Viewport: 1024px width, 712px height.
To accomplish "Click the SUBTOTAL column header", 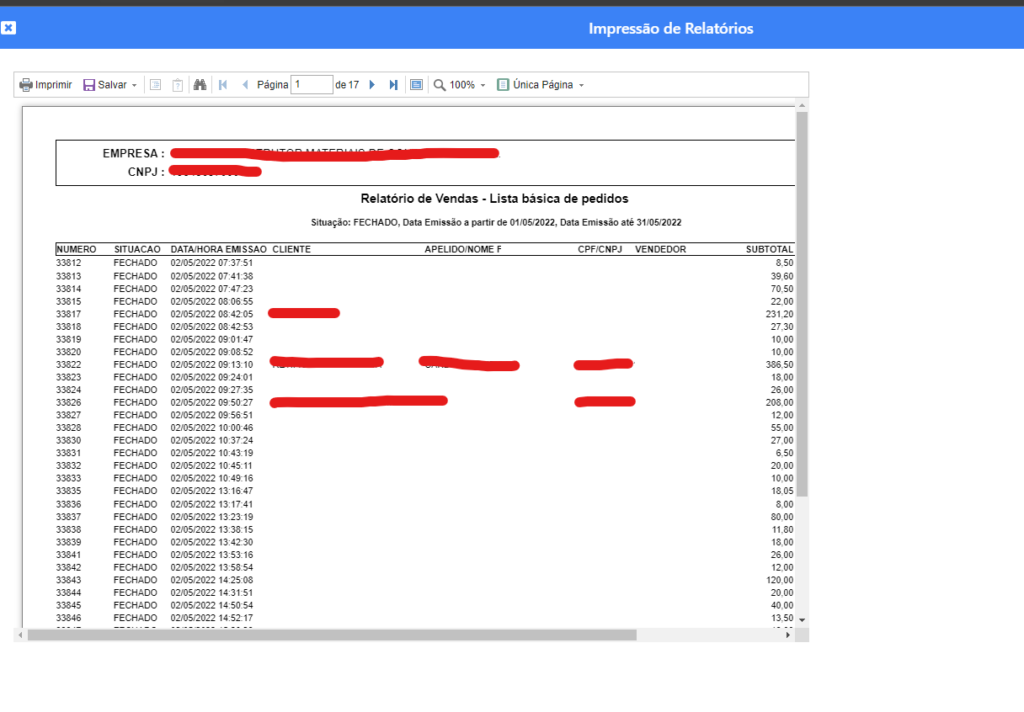I will point(769,249).
